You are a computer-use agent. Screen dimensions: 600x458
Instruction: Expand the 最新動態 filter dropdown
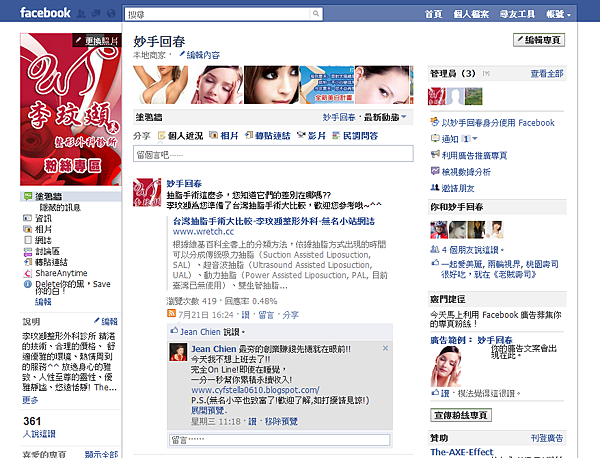pyautogui.click(x=385, y=117)
